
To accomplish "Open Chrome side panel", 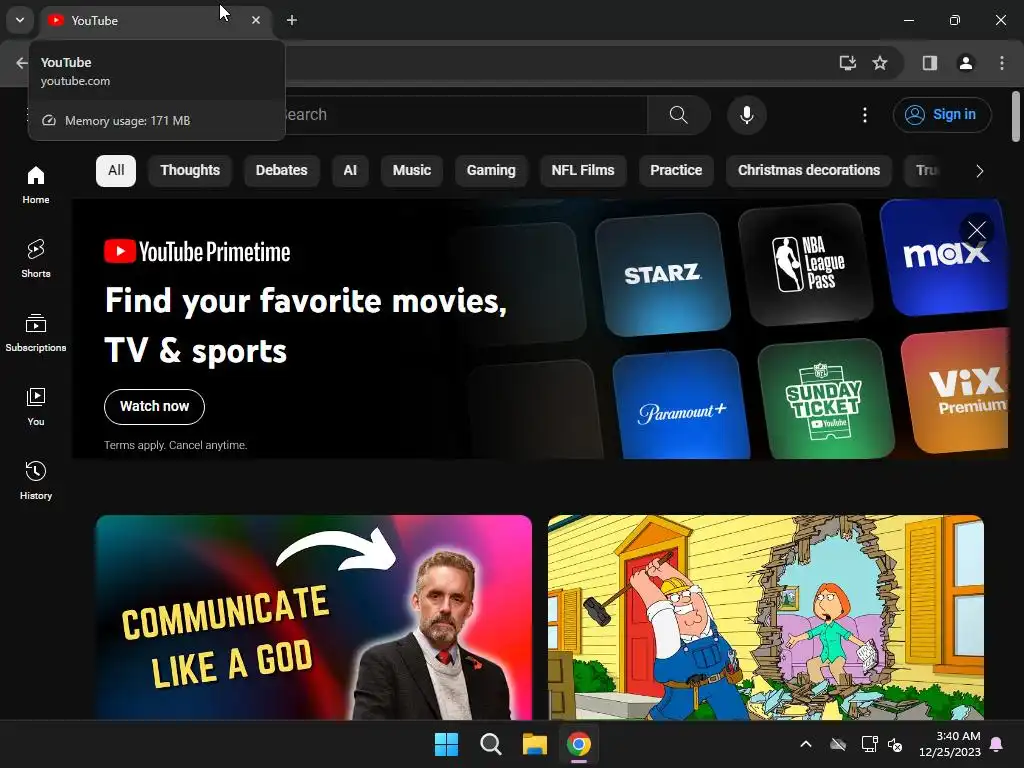I will 929,63.
